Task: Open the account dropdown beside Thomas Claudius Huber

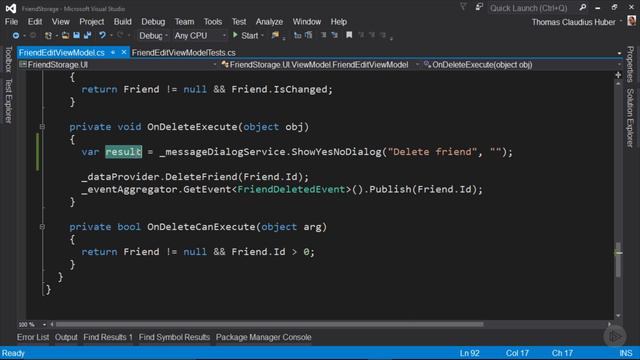Action: coord(621,22)
